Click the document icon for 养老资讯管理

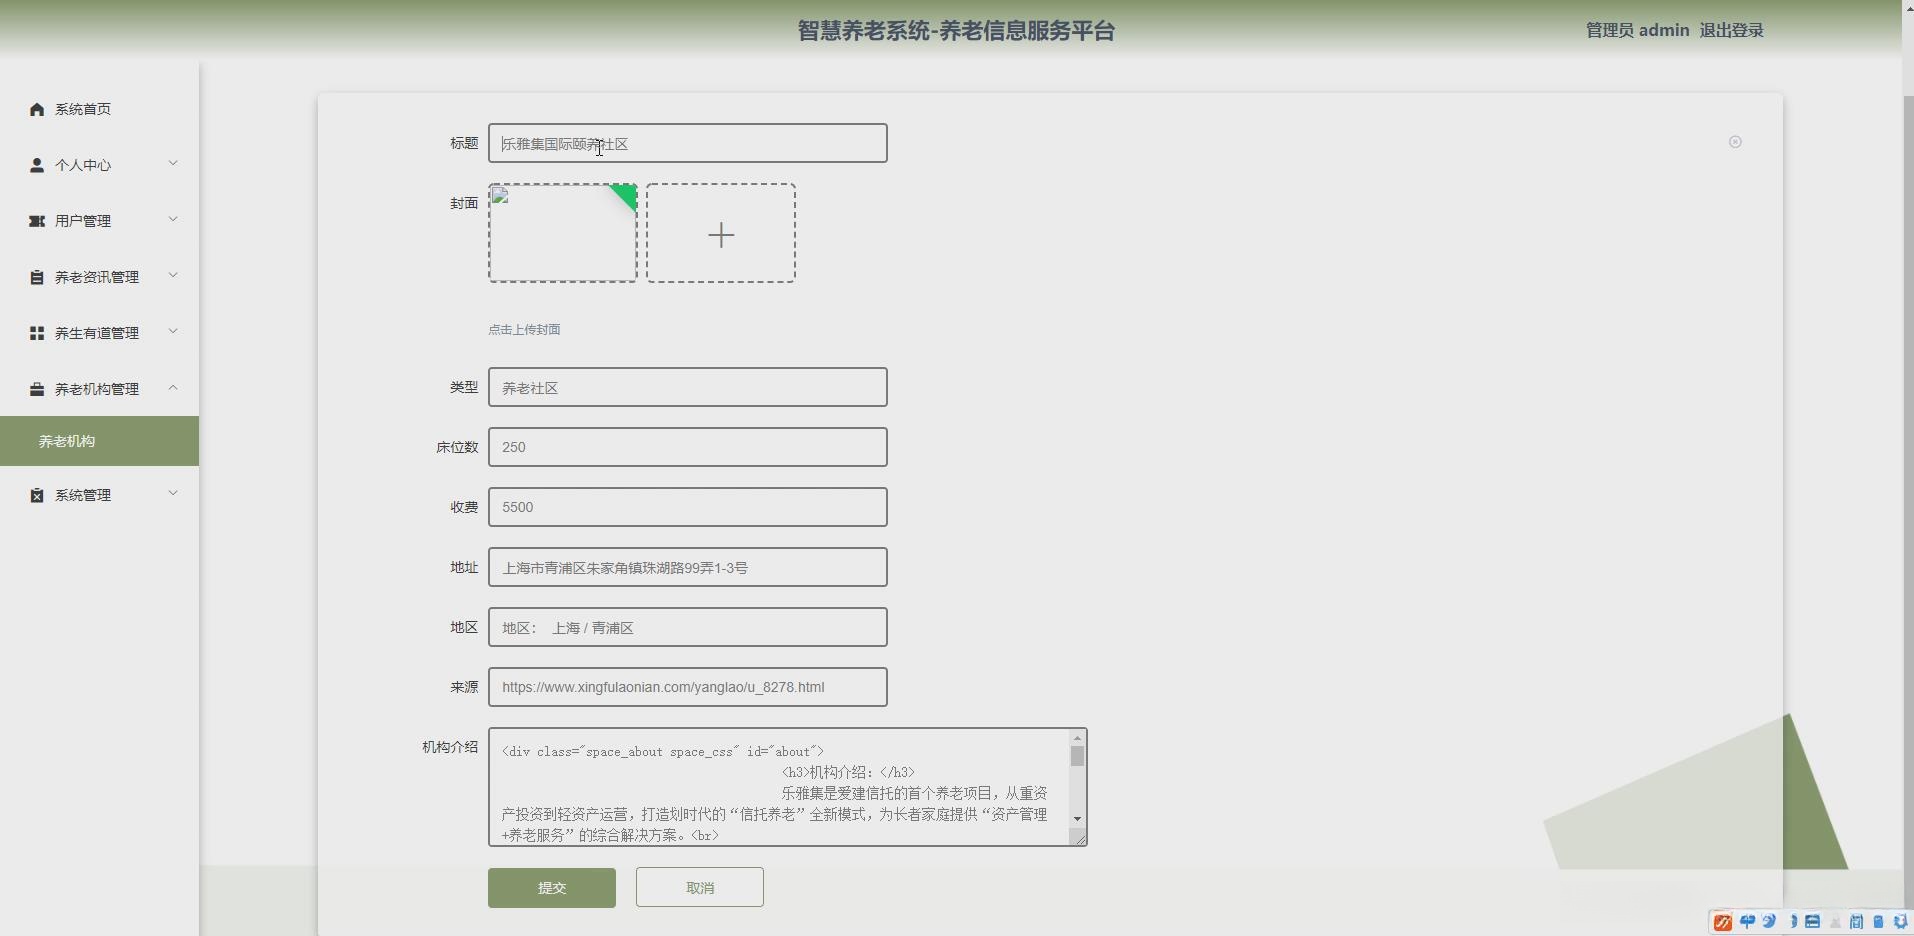[37, 277]
